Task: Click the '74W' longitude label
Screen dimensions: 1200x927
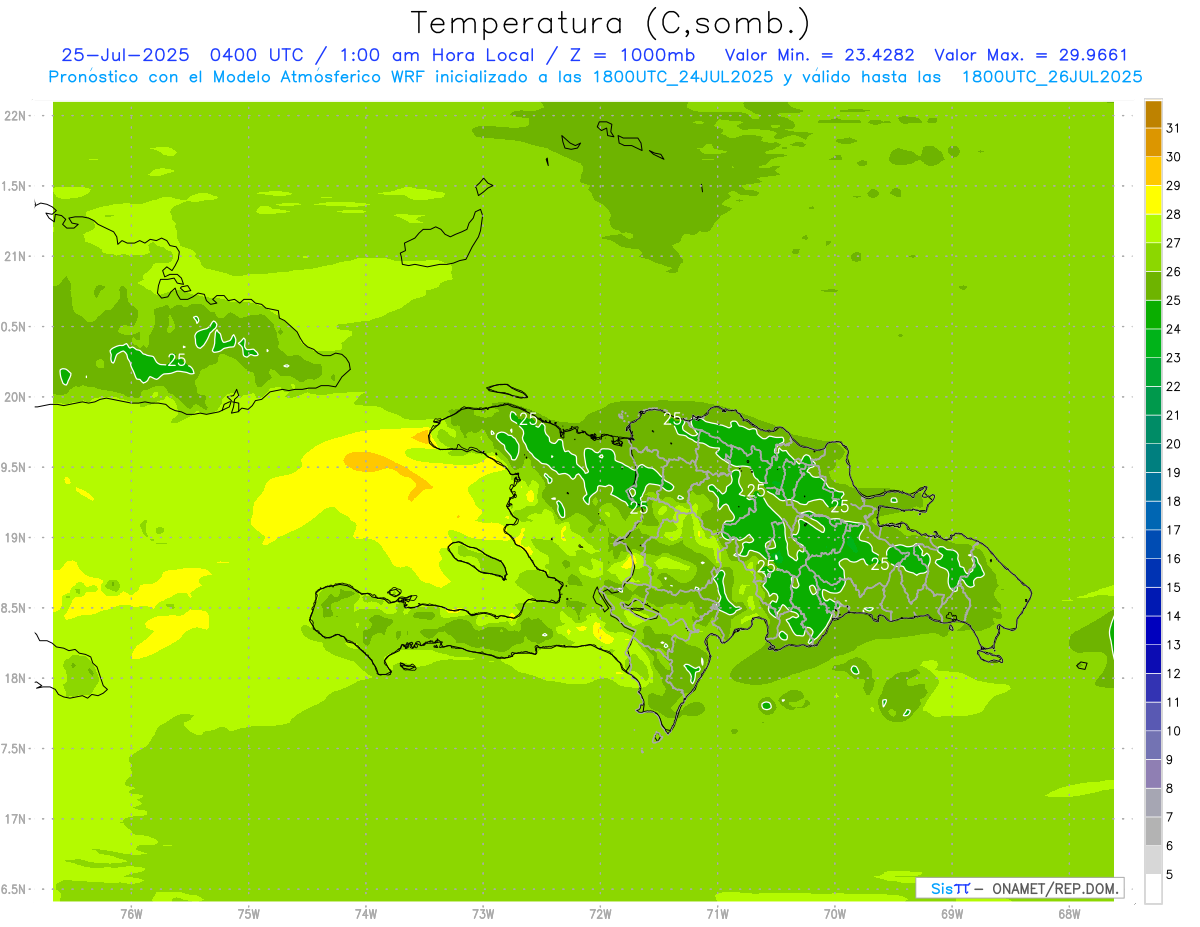Action: 366,913
